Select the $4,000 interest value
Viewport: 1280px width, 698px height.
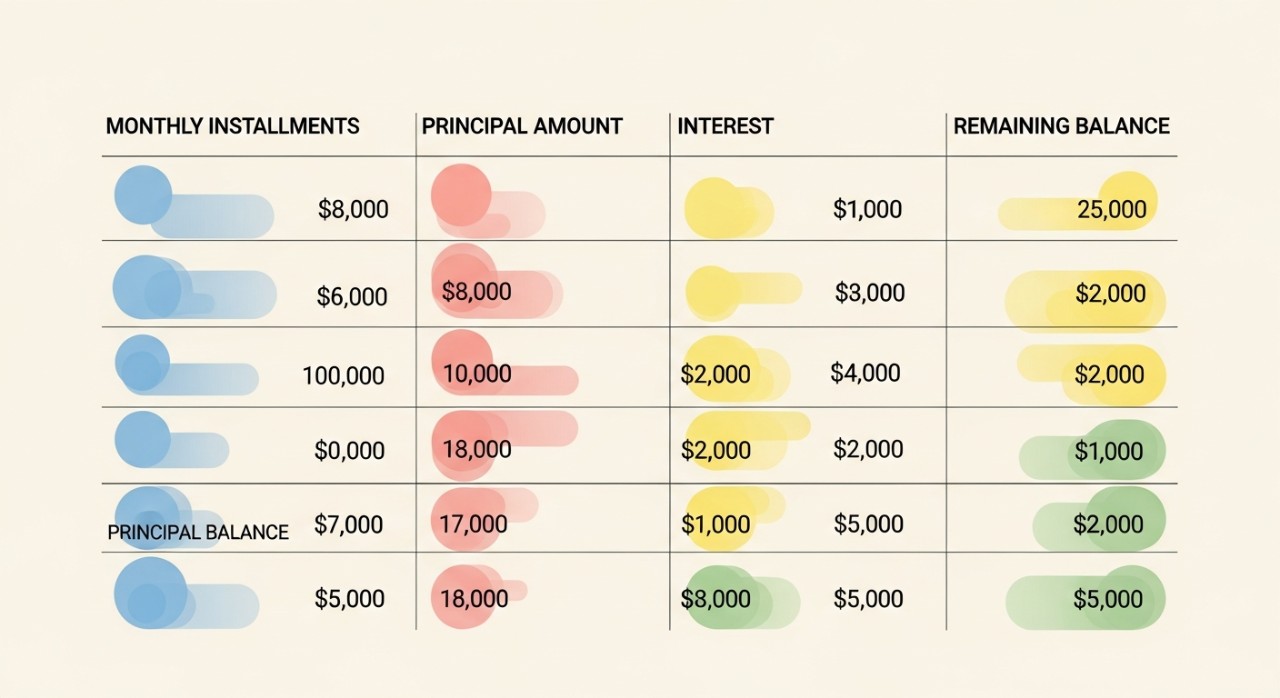coord(865,373)
